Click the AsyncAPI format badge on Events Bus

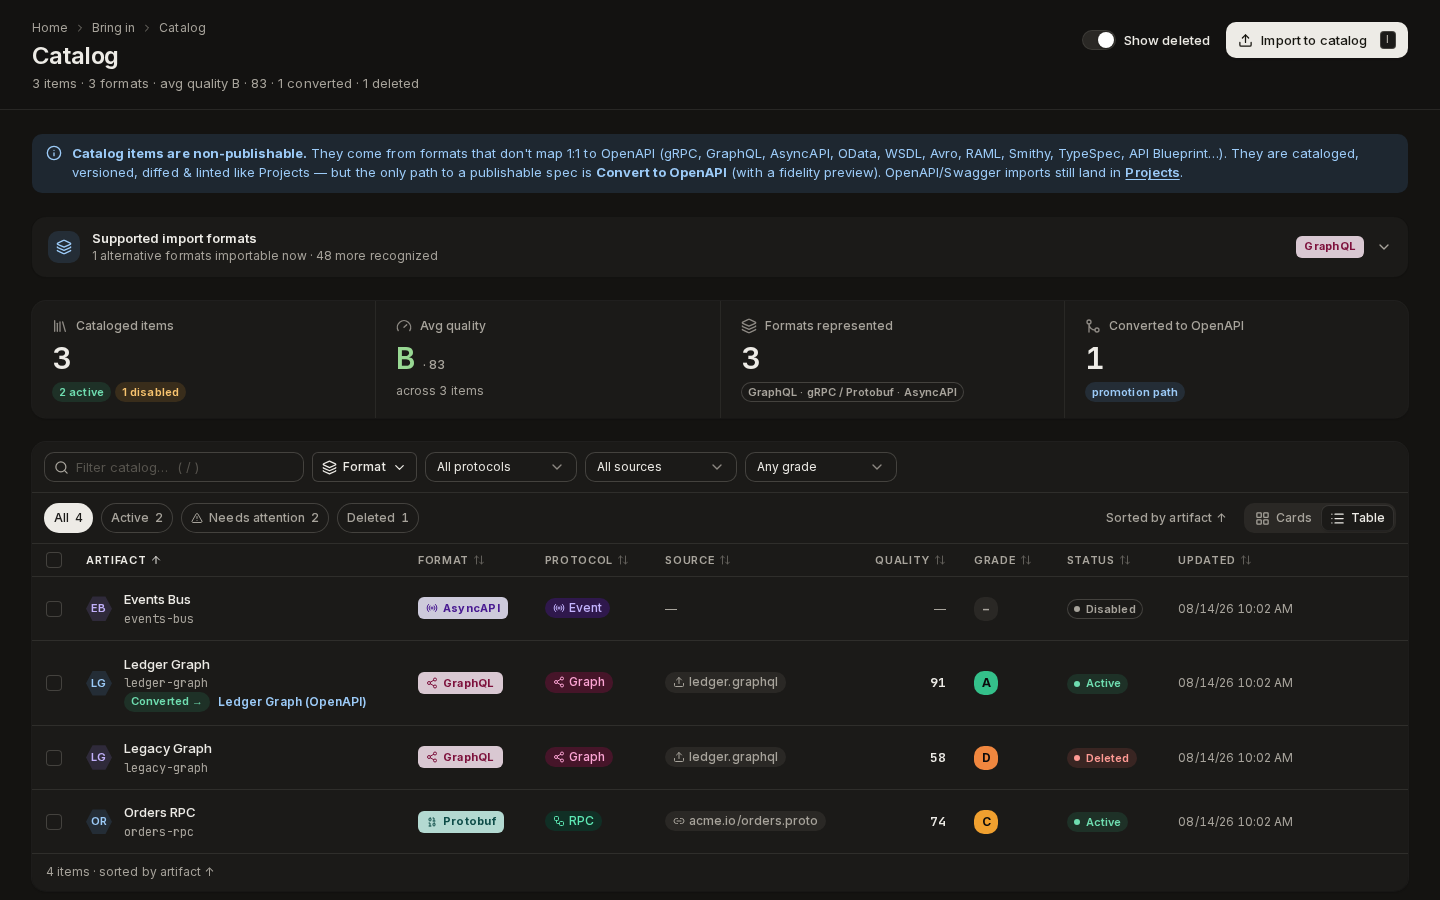[x=463, y=608]
